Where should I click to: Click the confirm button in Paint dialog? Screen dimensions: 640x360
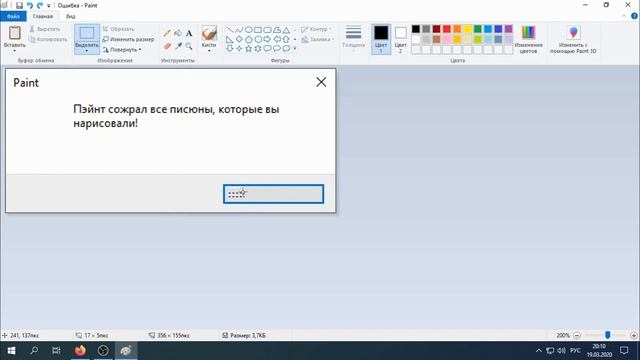[273, 194]
